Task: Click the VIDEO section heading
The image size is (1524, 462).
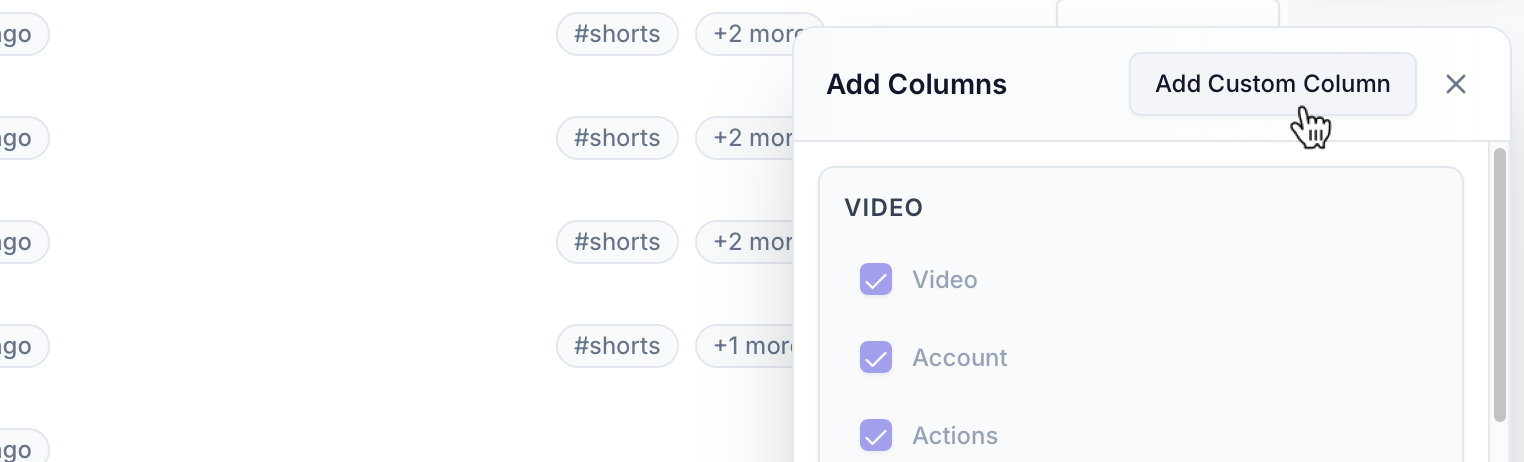Action: 883,208
